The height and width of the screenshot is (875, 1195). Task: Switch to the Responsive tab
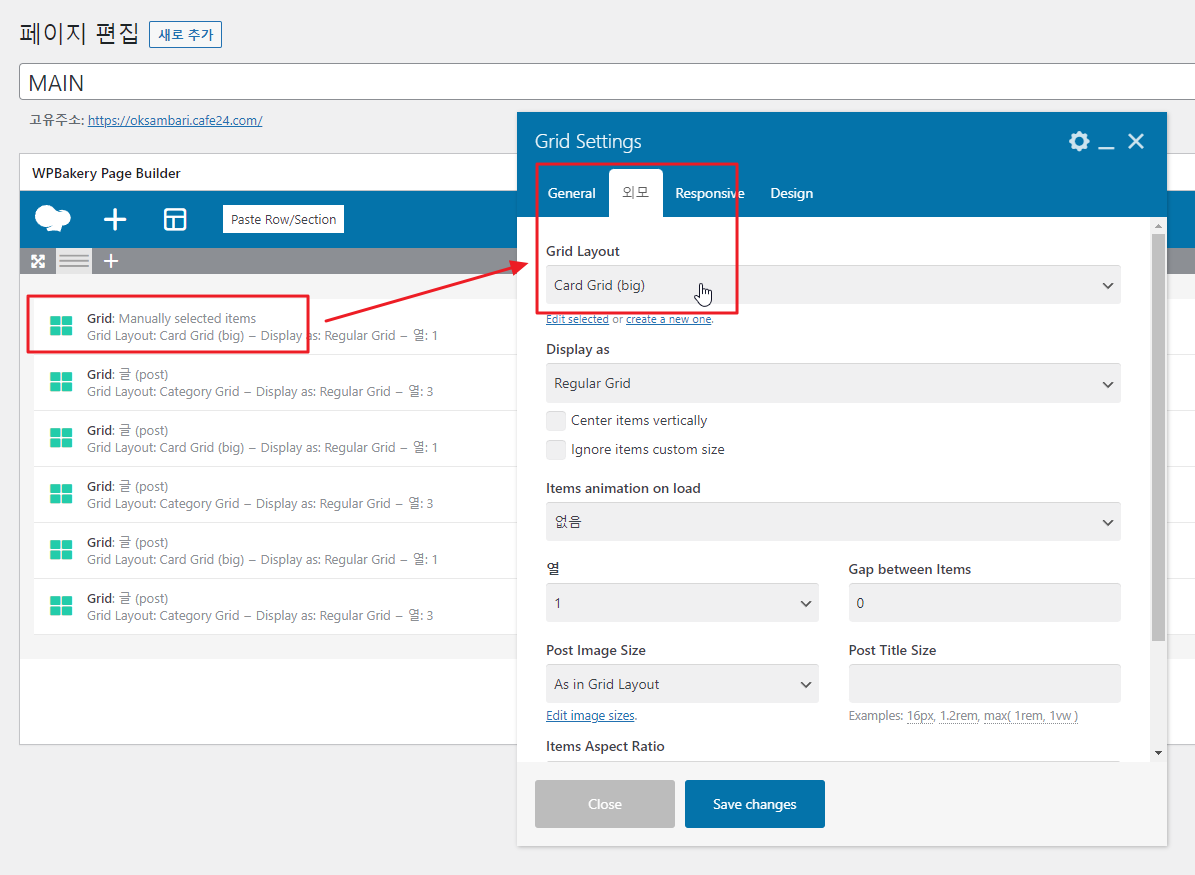click(710, 194)
